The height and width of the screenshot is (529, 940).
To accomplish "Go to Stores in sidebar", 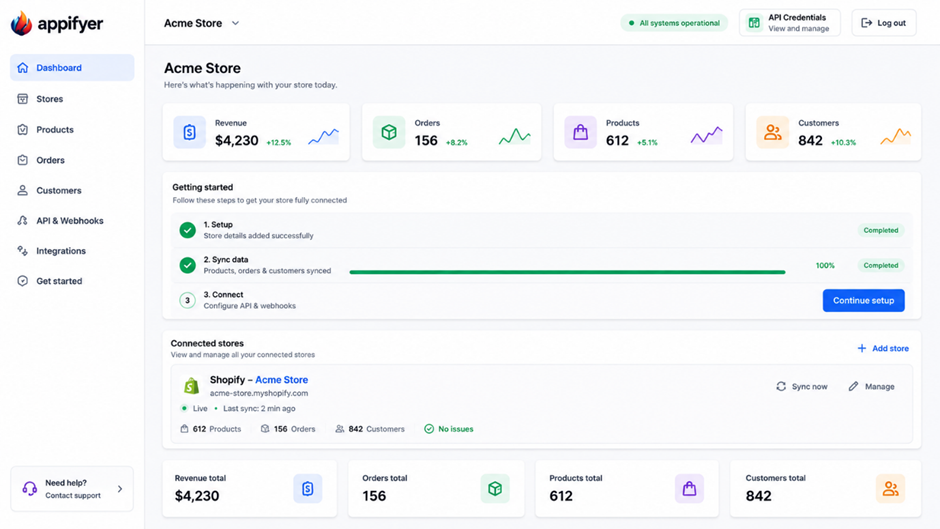I will tap(72, 99).
